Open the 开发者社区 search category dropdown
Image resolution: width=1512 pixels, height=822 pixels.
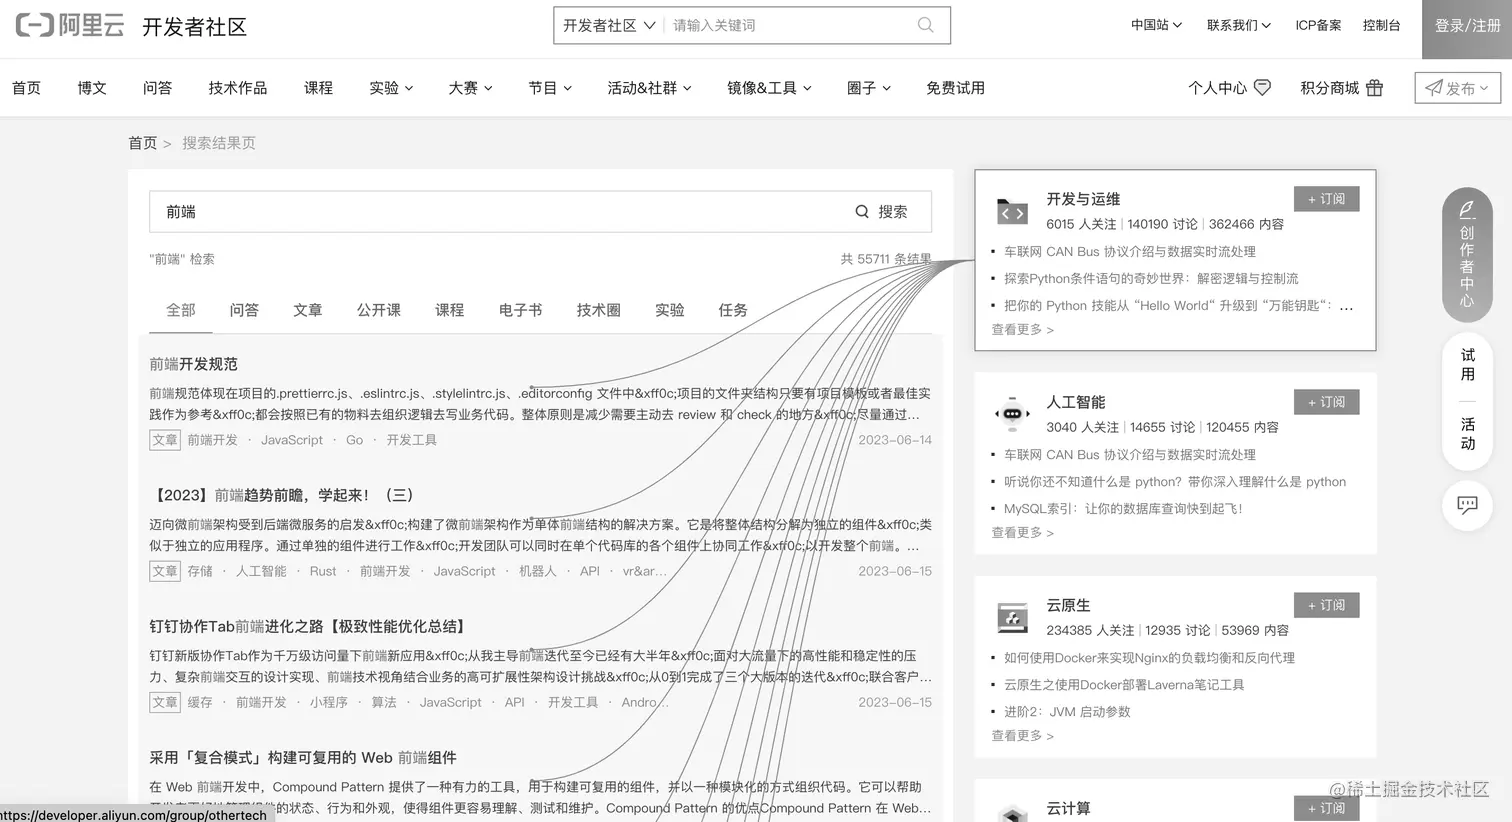coord(610,25)
